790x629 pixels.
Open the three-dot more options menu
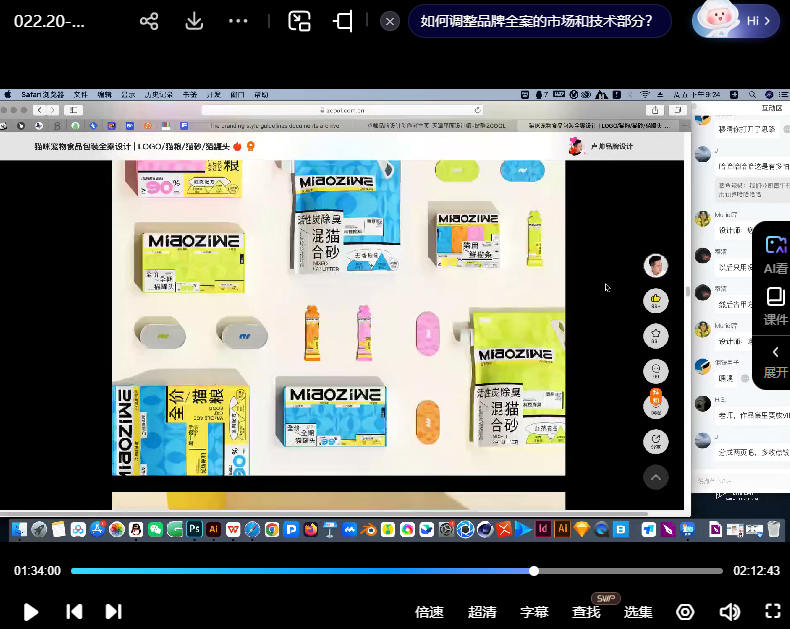tap(238, 21)
